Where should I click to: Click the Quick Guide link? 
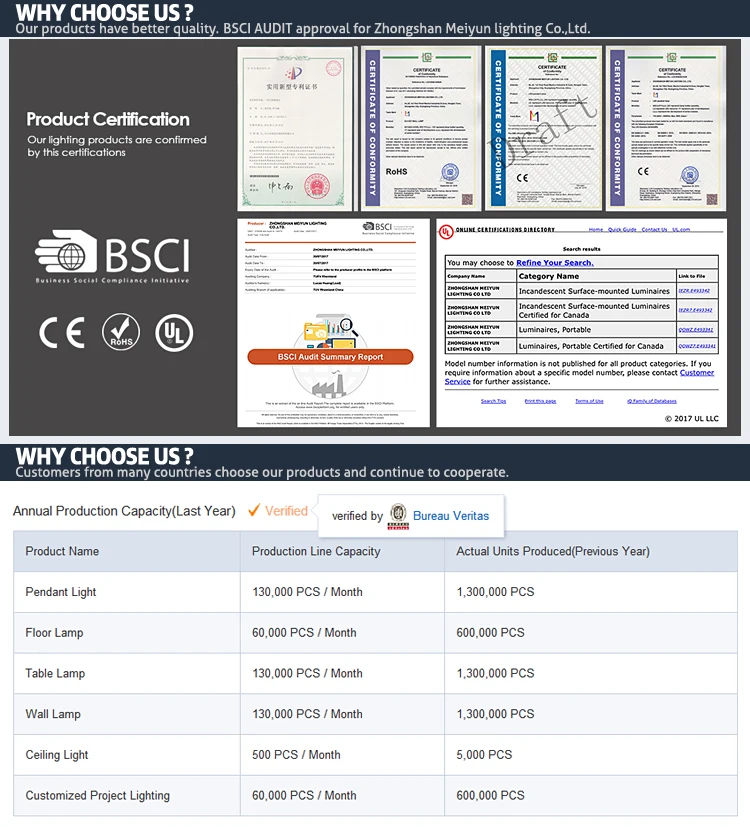(x=622, y=229)
